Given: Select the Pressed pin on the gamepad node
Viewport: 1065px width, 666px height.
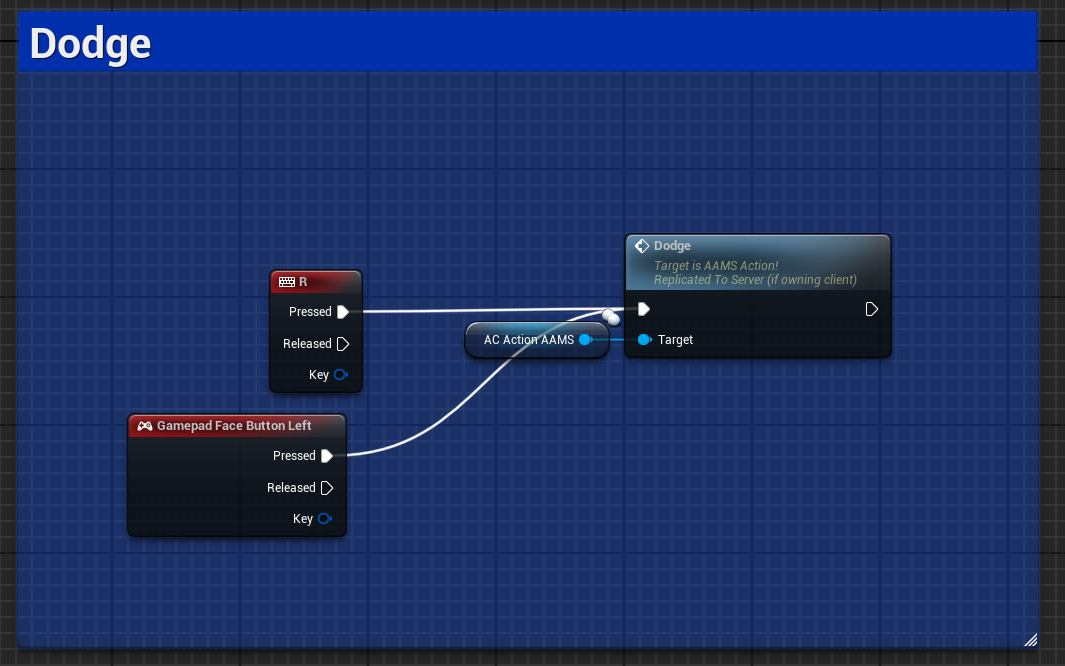Looking at the screenshot, I should click(329, 455).
